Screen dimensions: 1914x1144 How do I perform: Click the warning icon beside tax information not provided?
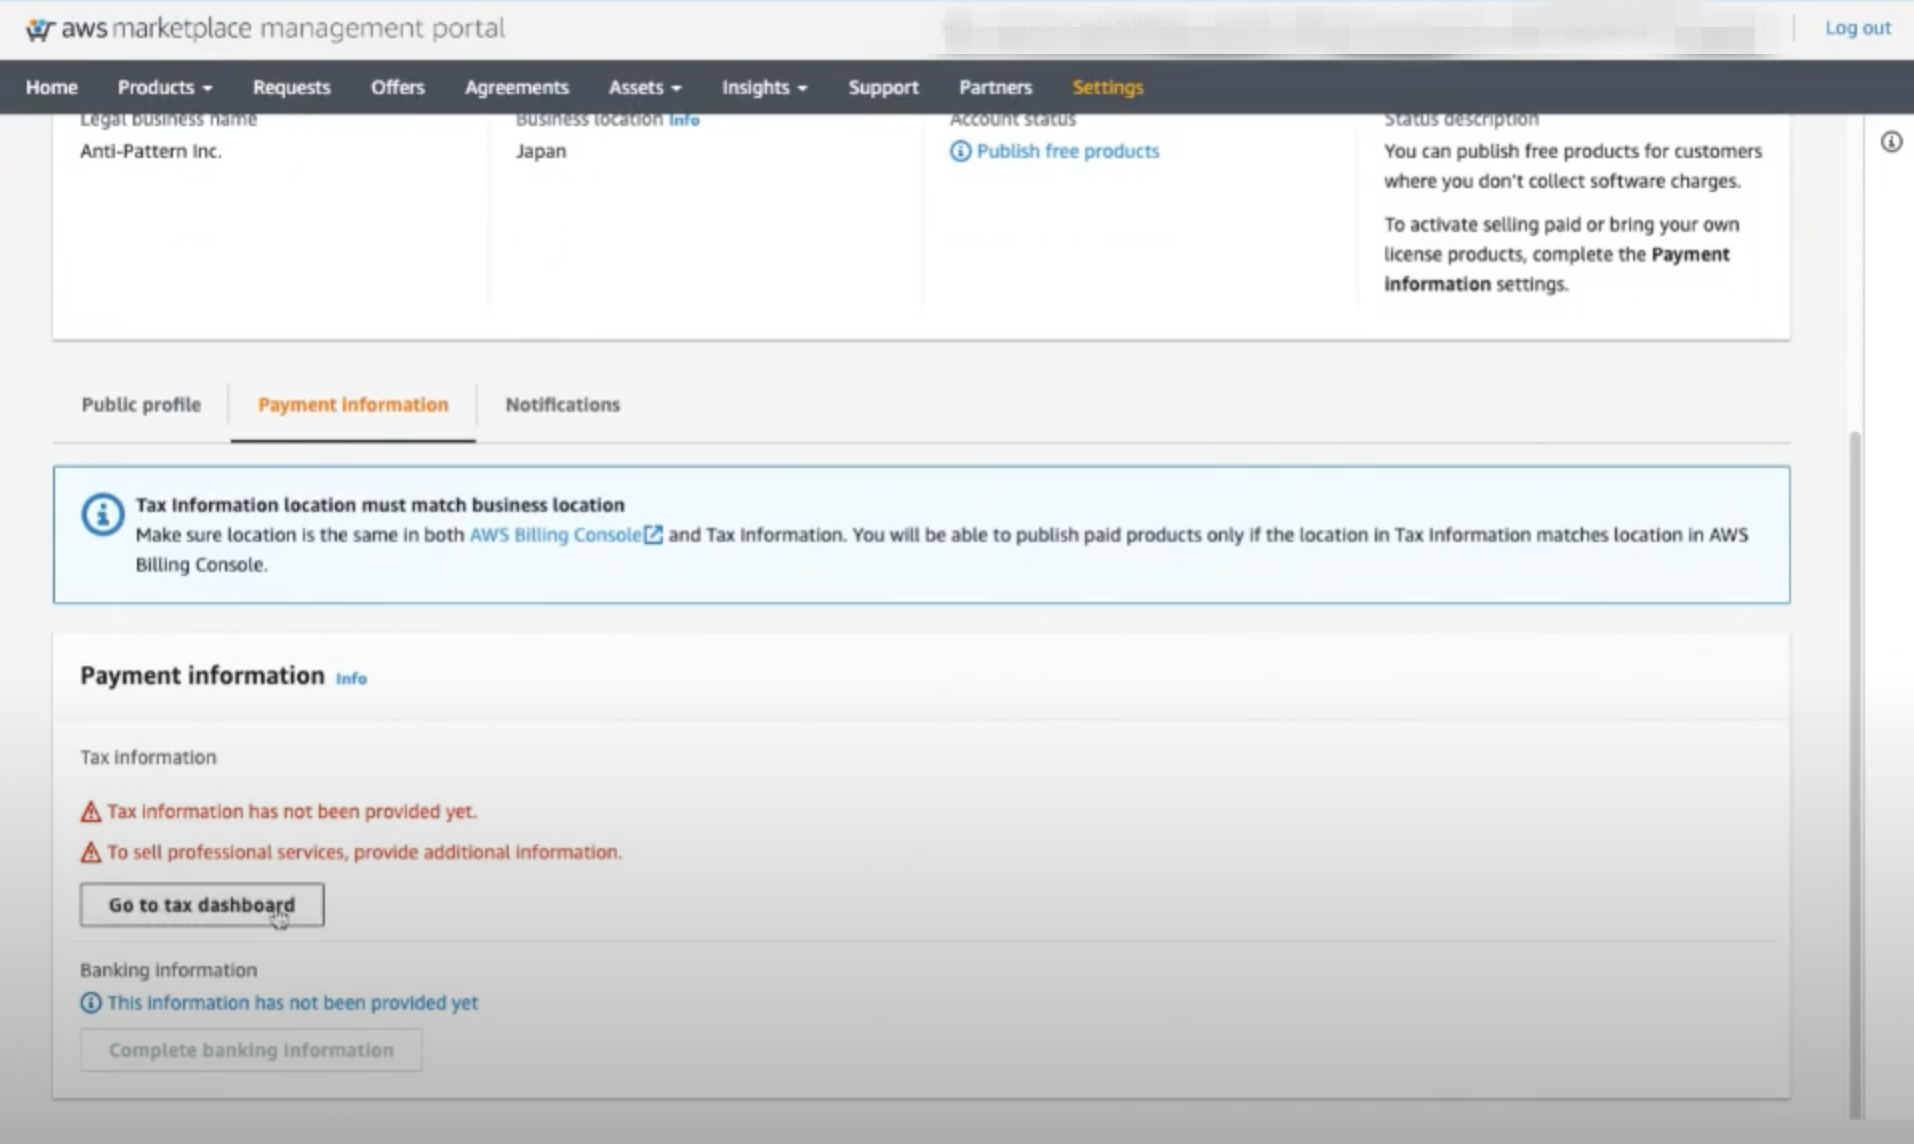click(x=91, y=811)
